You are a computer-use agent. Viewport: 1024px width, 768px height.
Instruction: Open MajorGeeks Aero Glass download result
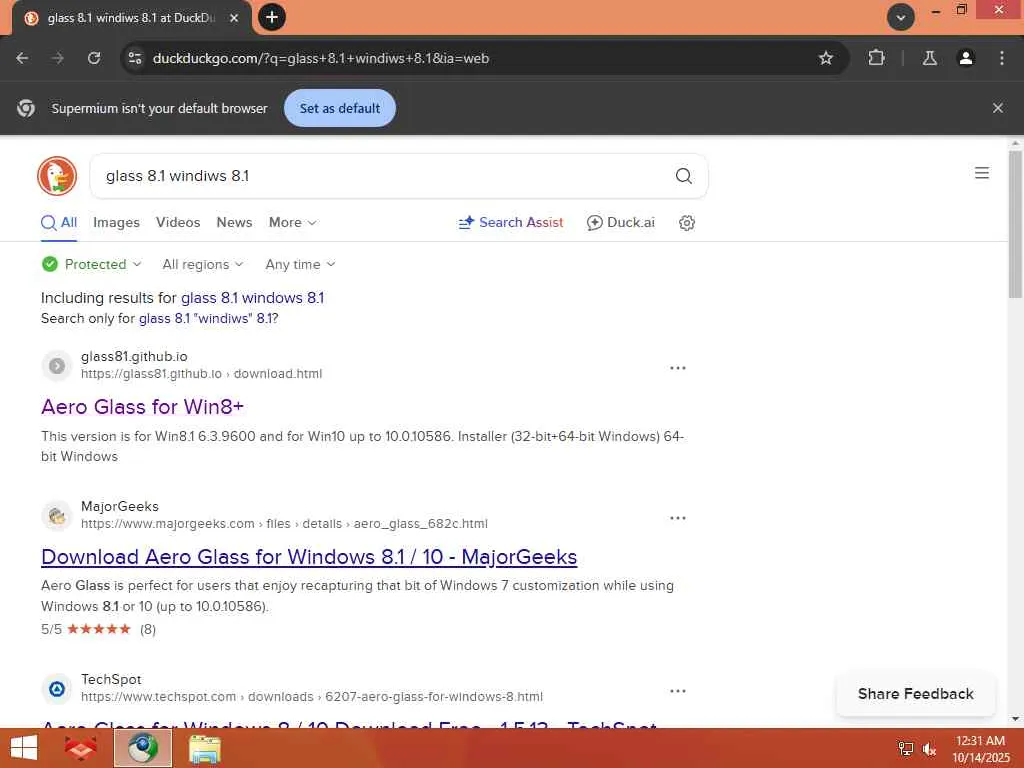309,557
